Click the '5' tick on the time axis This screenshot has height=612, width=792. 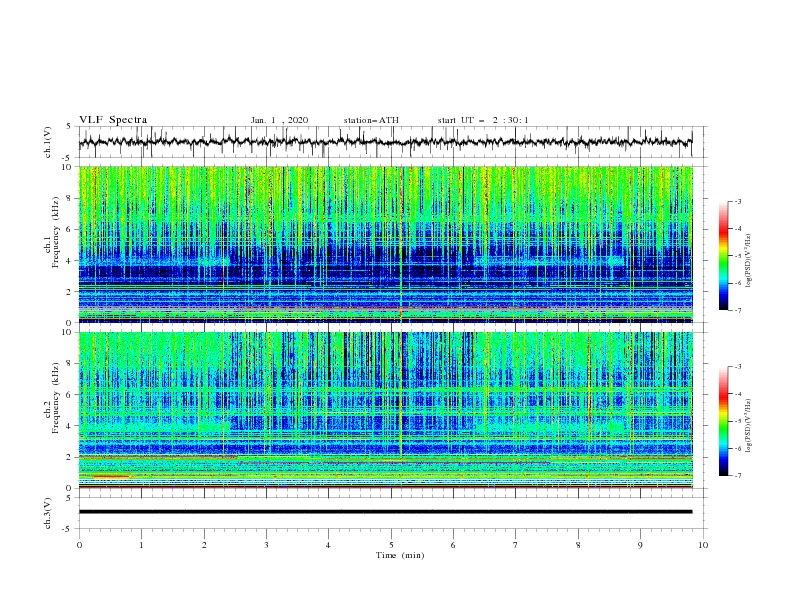coord(391,545)
